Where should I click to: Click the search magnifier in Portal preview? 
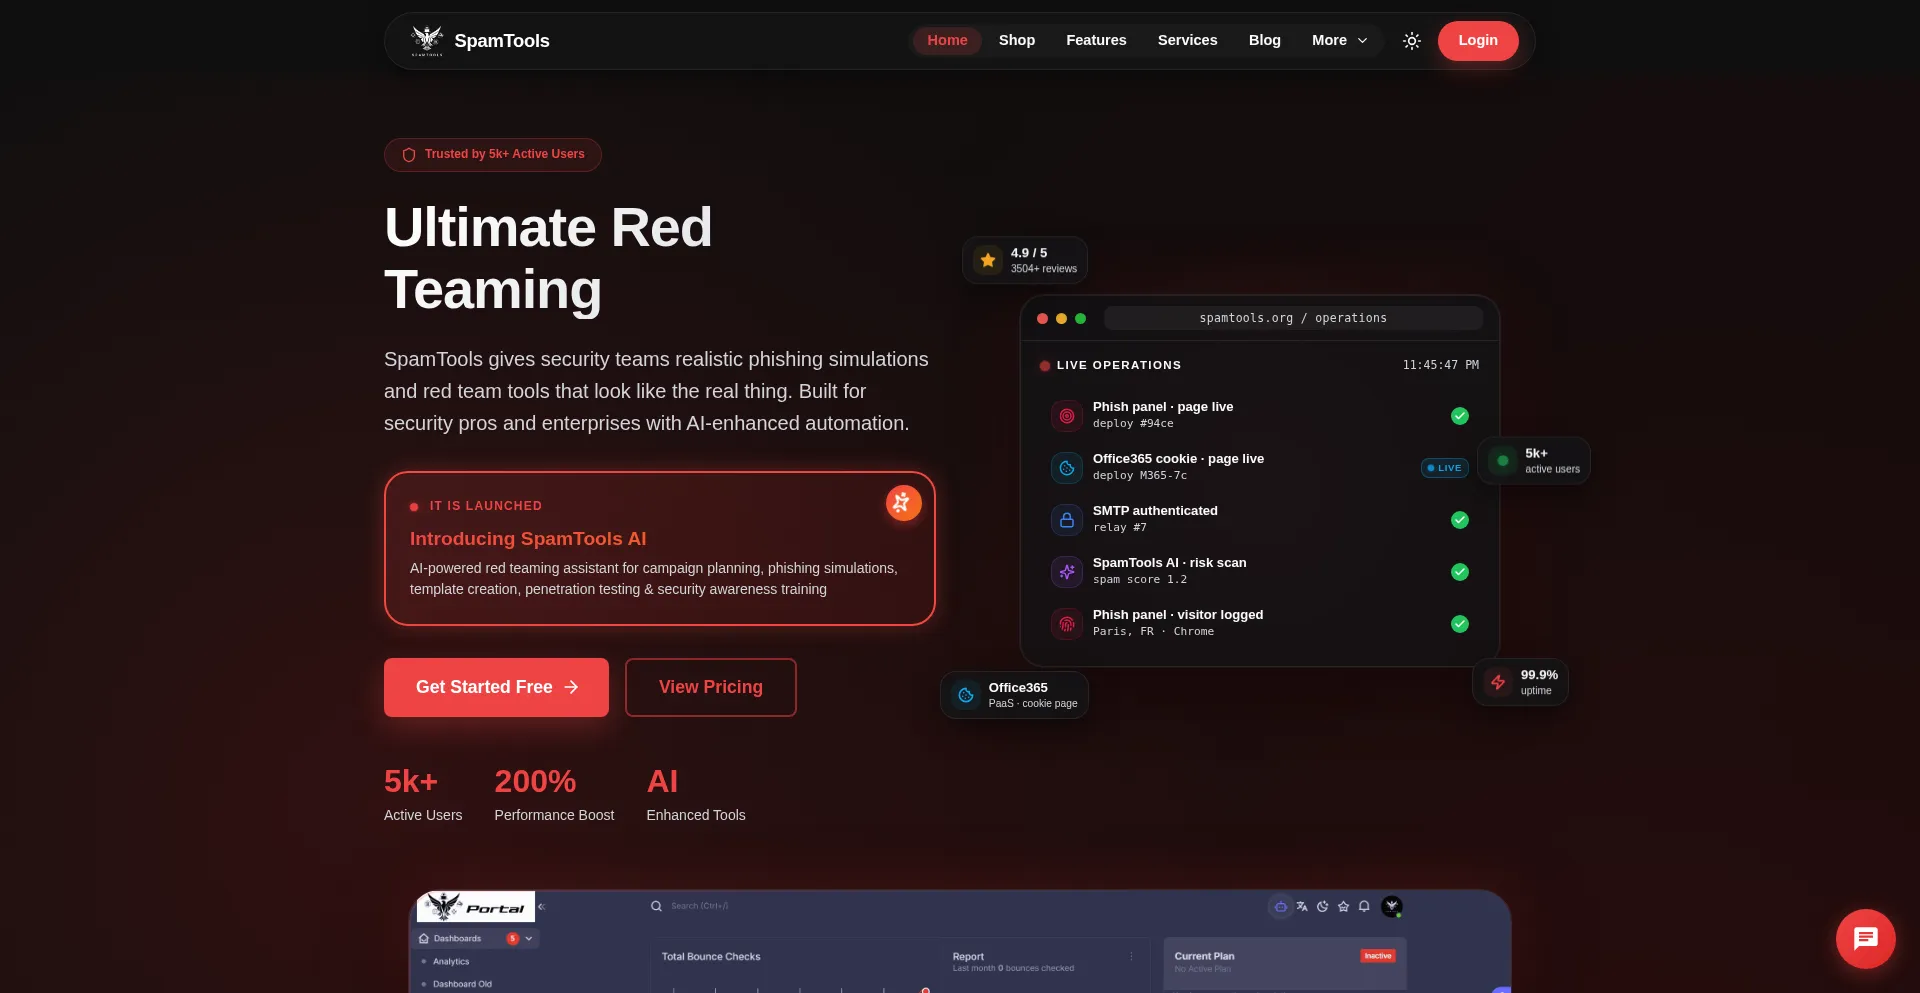(656, 906)
